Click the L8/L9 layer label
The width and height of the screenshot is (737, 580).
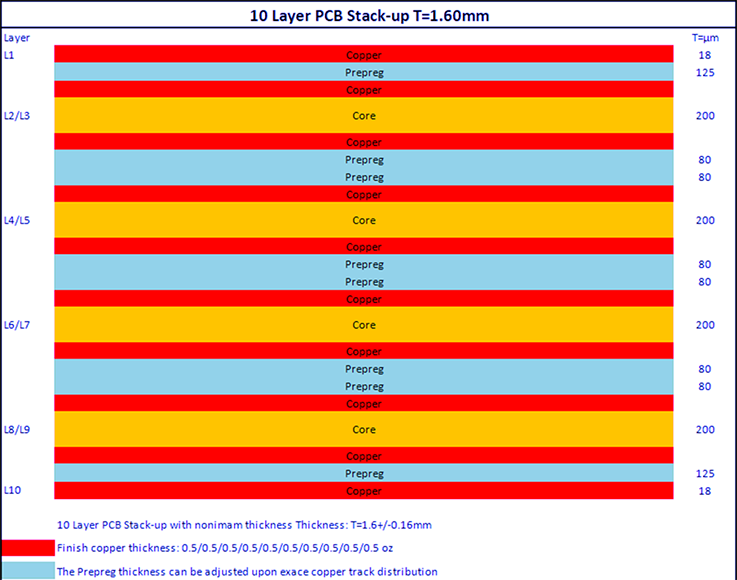click(17, 430)
